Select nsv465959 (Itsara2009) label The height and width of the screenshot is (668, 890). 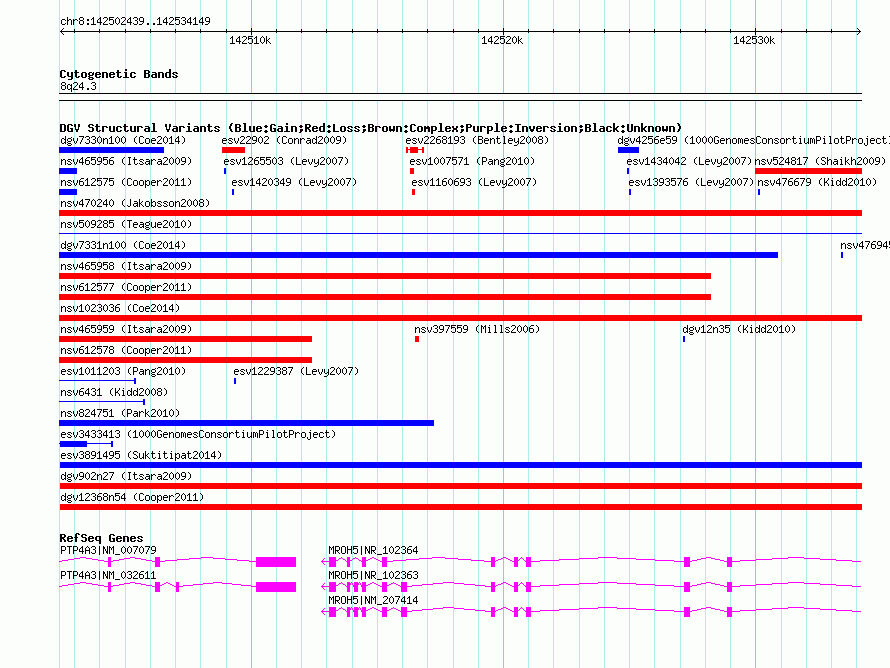point(126,329)
